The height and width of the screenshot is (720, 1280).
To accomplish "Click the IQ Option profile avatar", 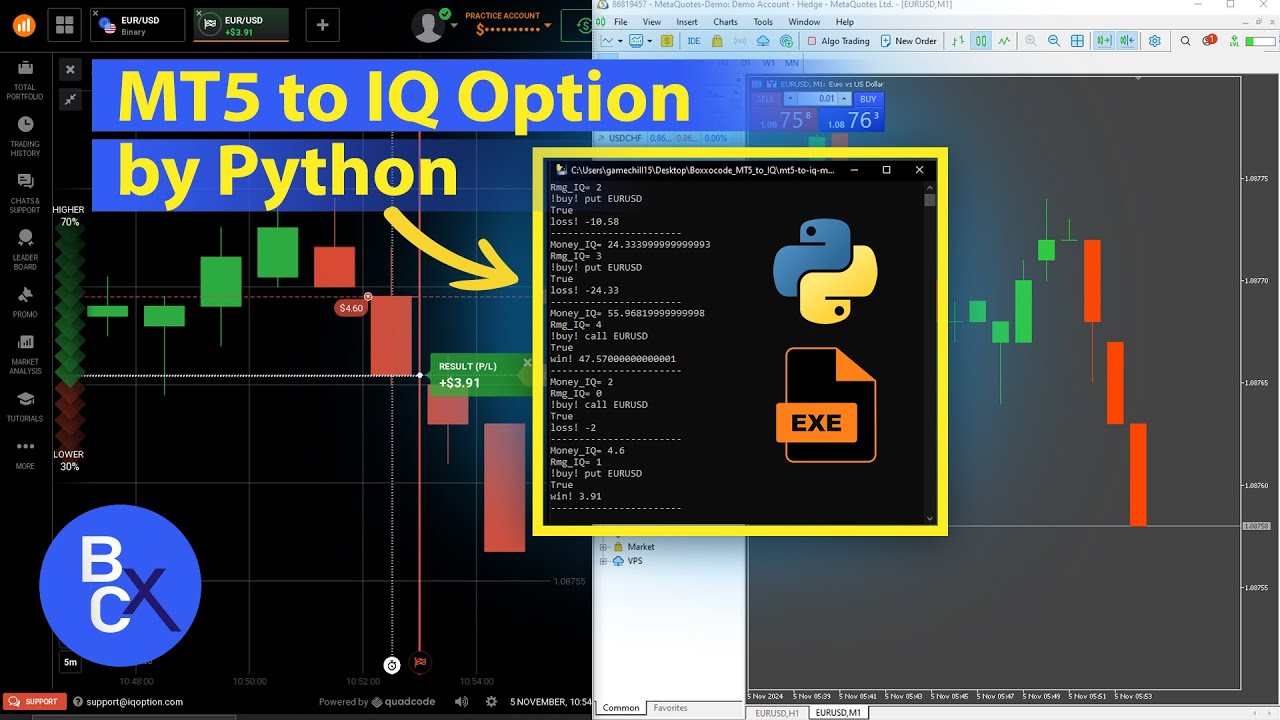I will tap(428, 25).
